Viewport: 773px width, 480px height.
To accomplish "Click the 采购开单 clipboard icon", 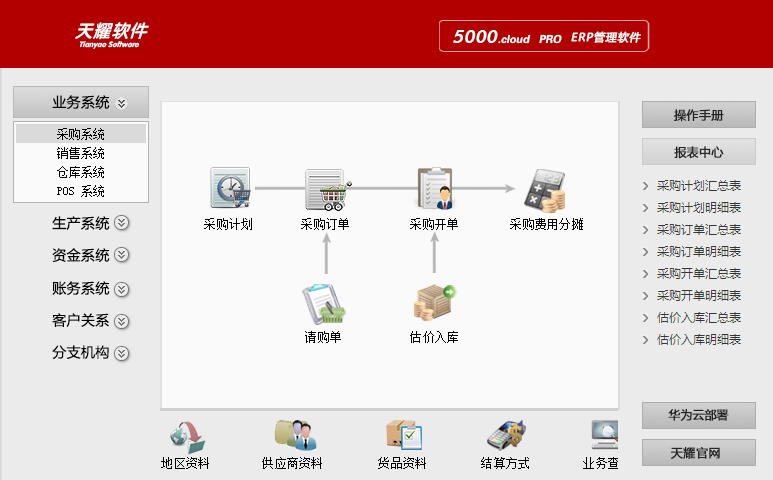I will 434,188.
